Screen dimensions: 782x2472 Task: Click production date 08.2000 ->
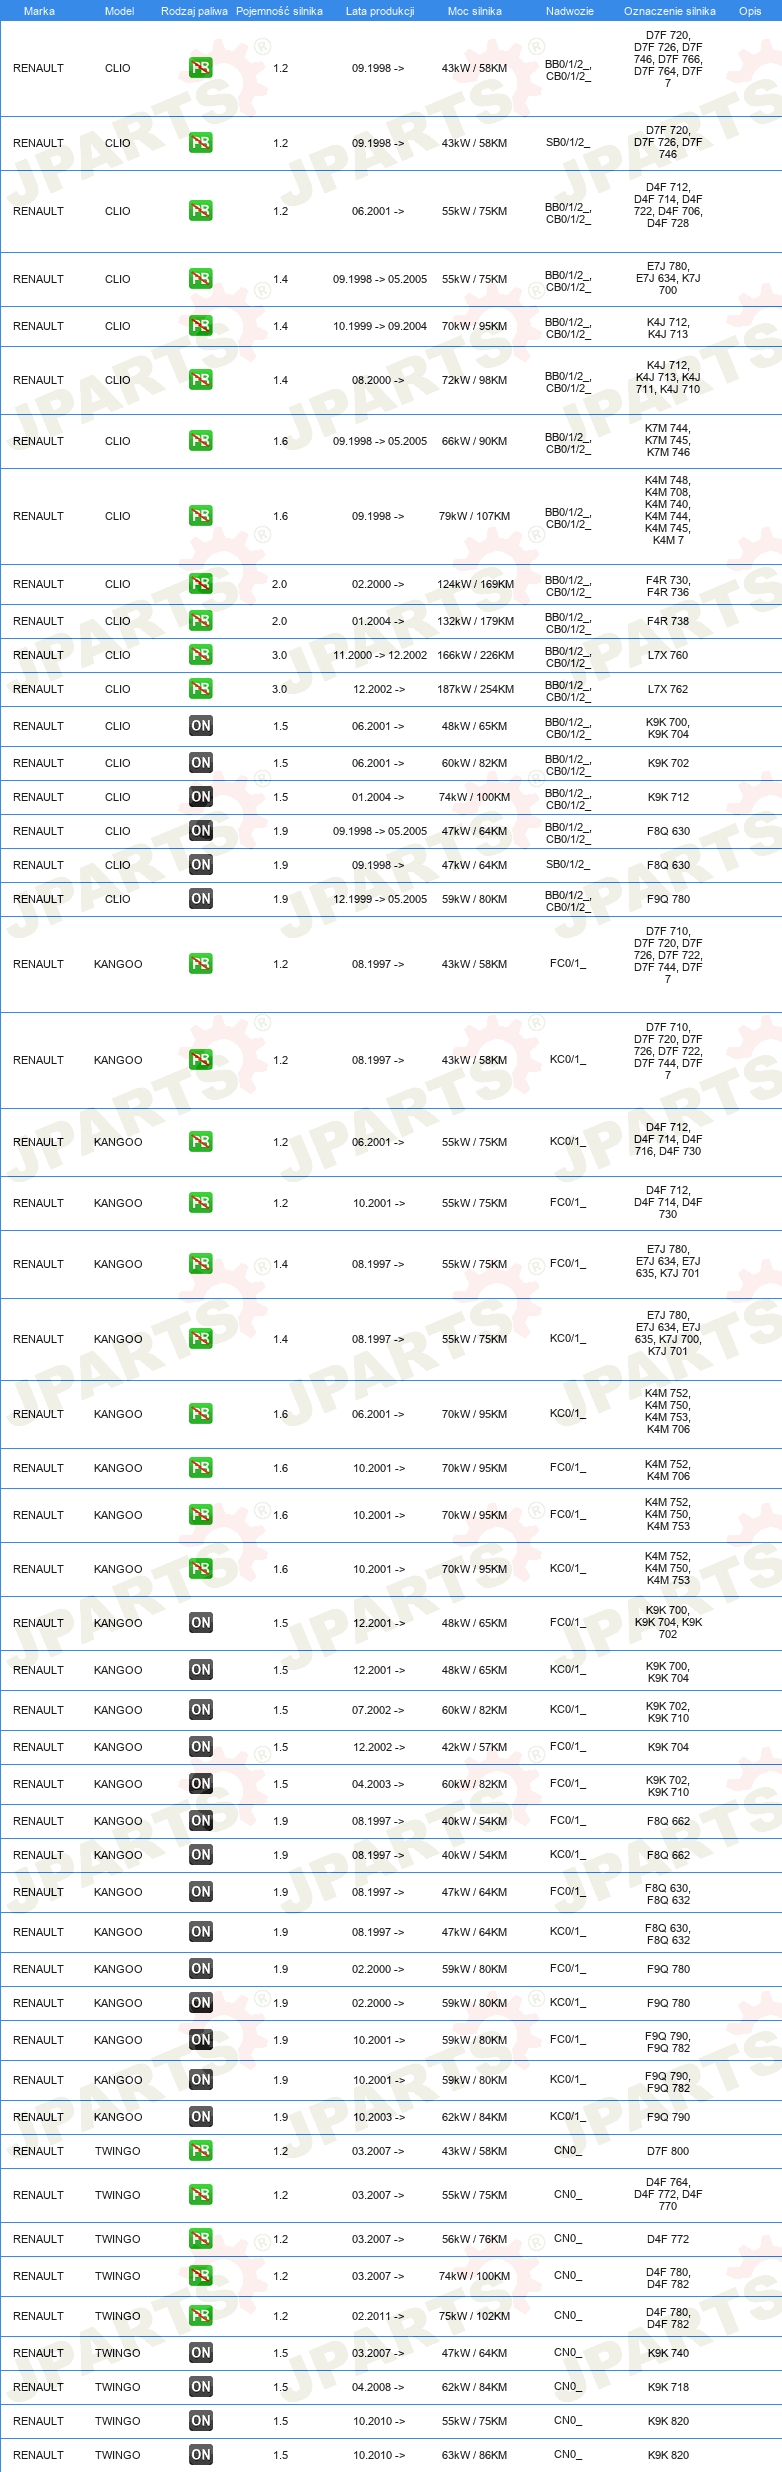(379, 380)
